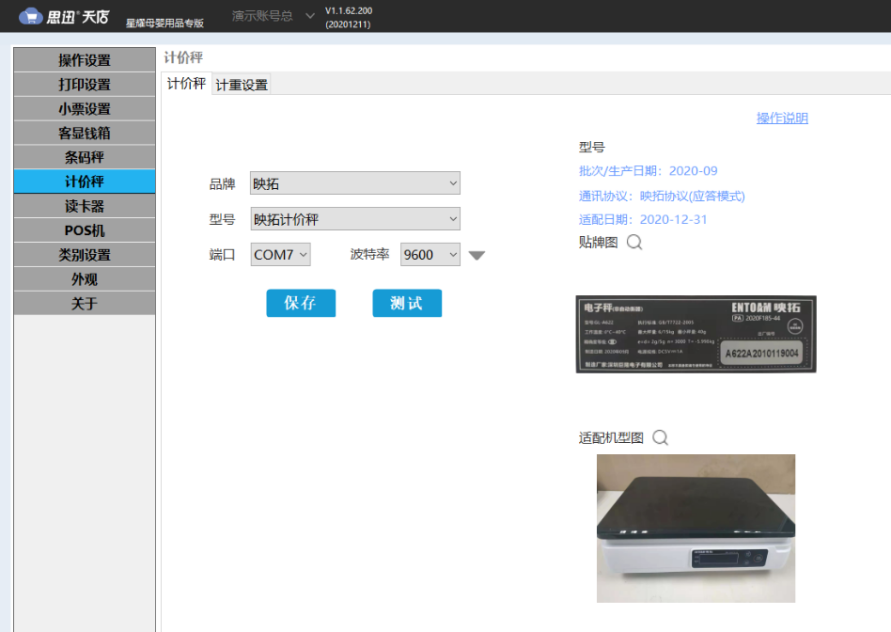Select 外观 in the sidebar
Image resolution: width=891 pixels, height=632 pixels.
[x=83, y=277]
